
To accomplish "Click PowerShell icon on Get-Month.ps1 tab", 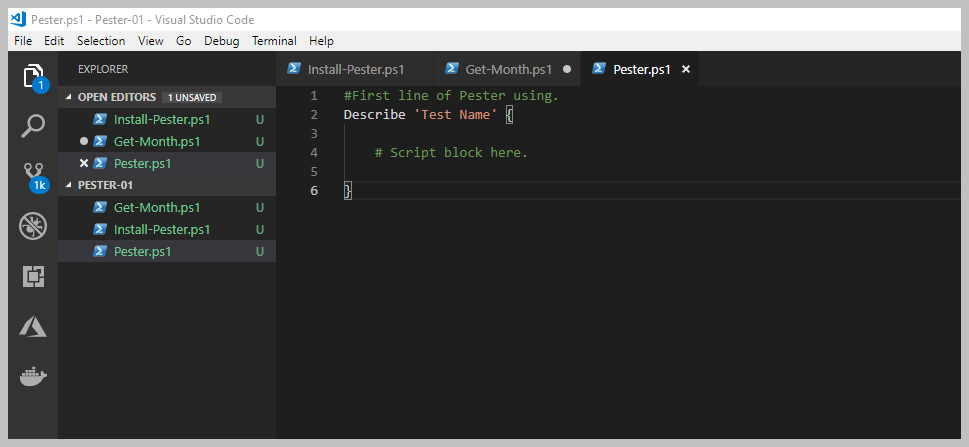I will coord(452,69).
